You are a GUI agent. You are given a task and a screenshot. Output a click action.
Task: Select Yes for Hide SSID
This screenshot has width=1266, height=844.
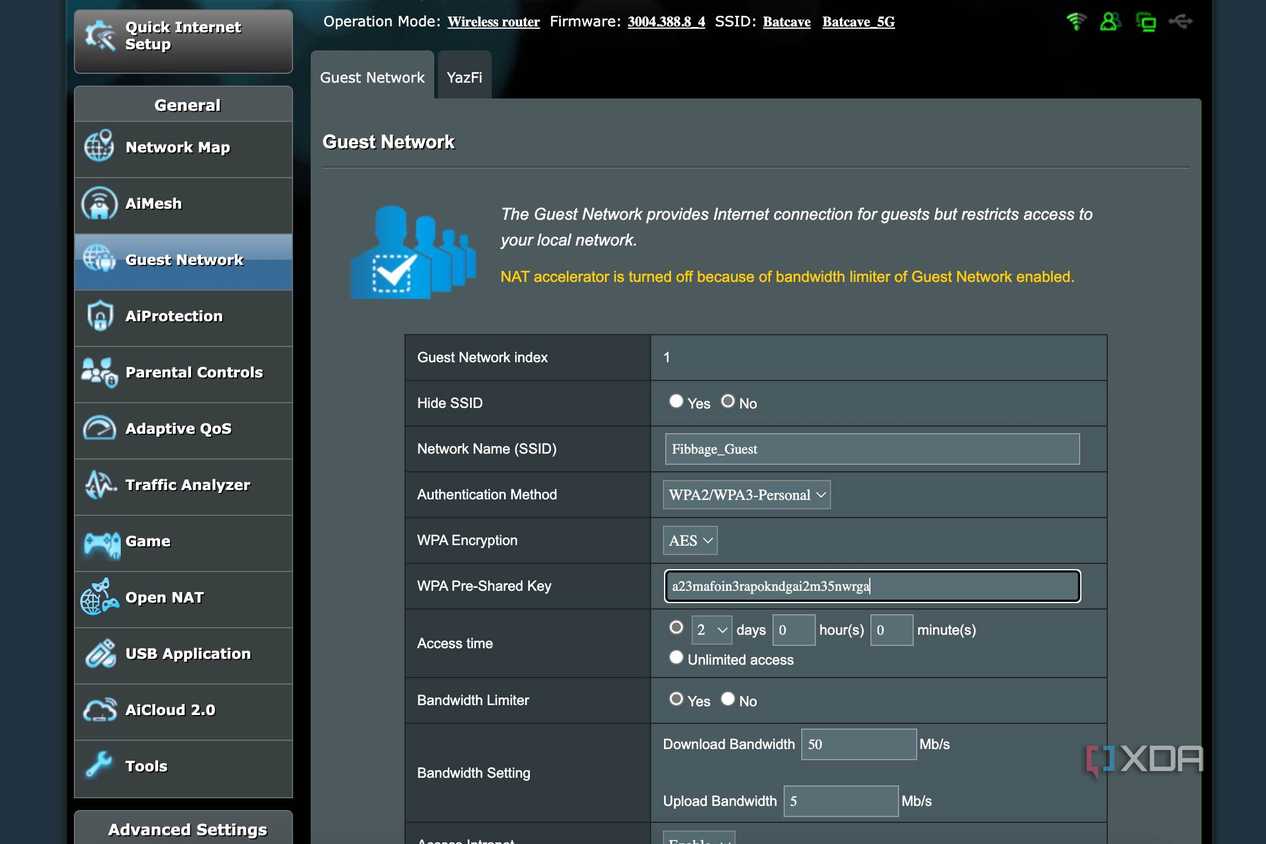coord(676,401)
